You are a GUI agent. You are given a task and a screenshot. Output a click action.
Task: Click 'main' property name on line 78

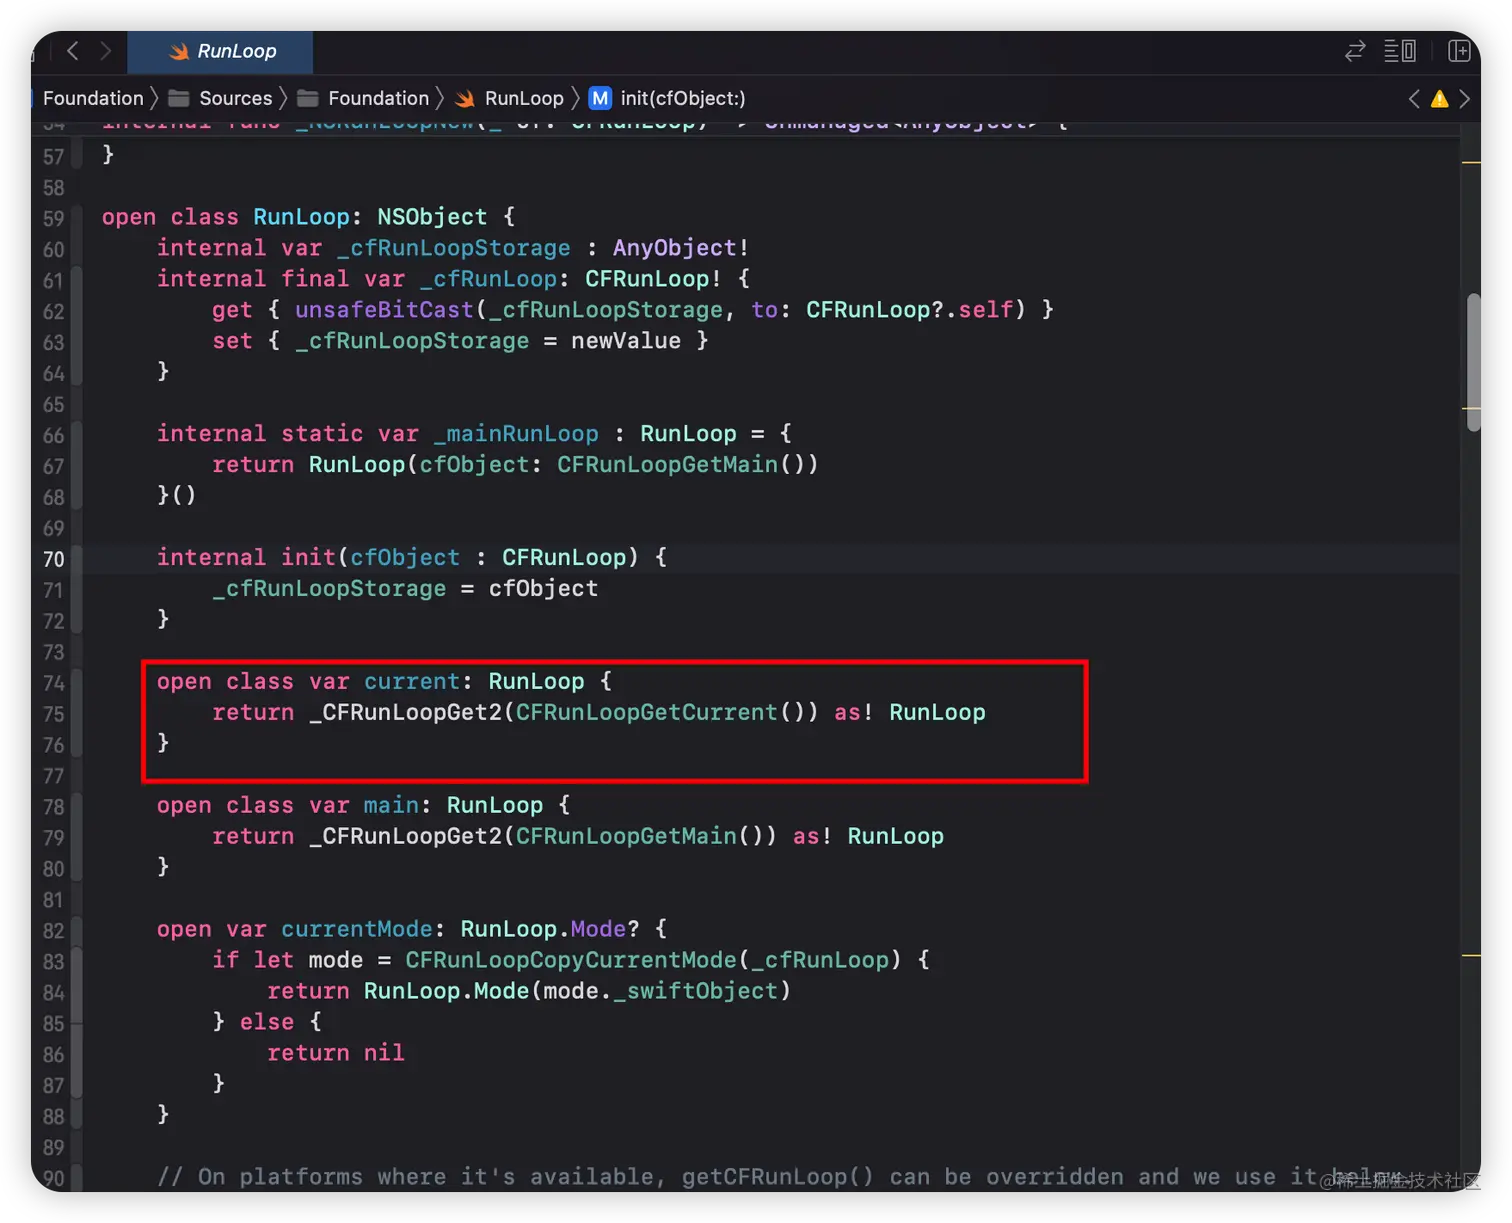coord(391,806)
